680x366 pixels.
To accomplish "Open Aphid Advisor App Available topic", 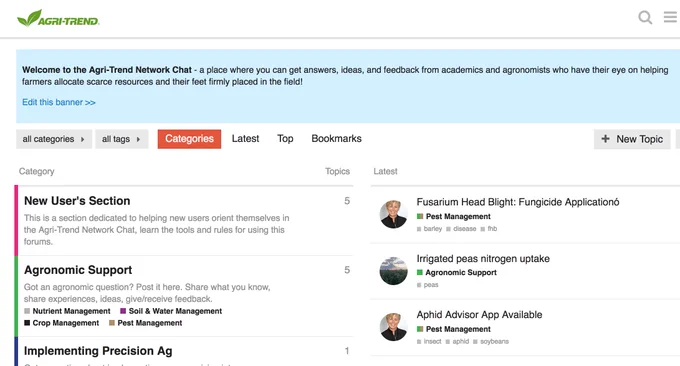I will 479,315.
